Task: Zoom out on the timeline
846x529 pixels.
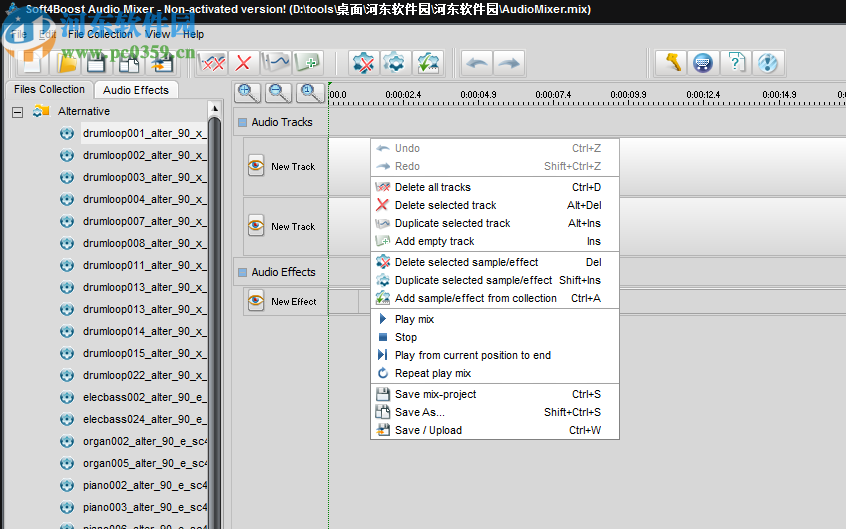Action: 279,93
